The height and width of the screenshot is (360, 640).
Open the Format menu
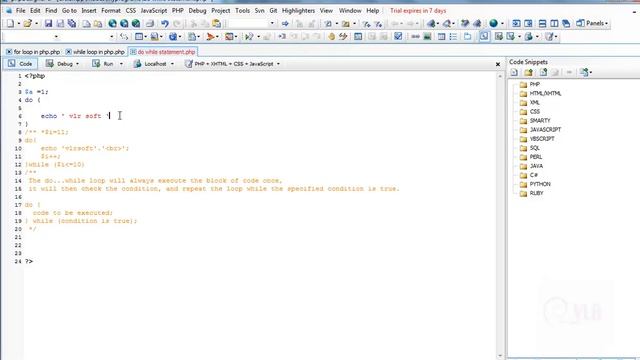tap(111, 11)
